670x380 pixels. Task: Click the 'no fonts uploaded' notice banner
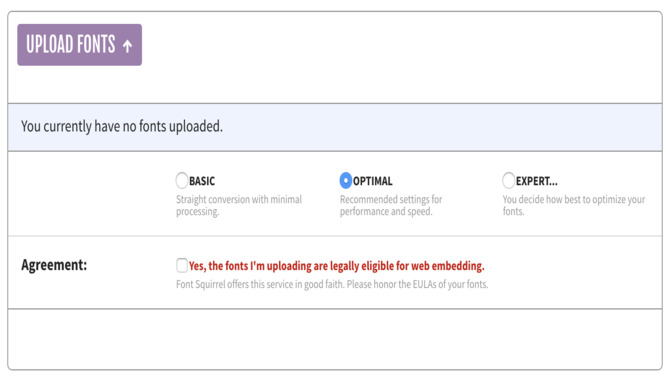pos(335,127)
